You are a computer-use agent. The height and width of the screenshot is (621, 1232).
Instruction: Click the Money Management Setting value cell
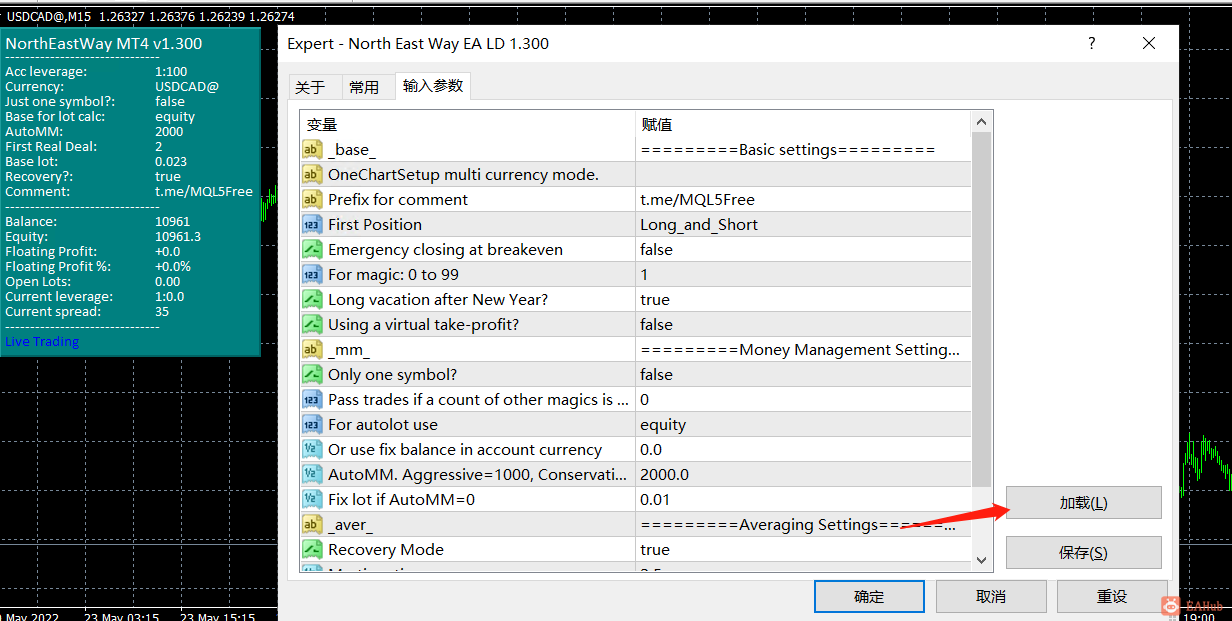click(x=804, y=350)
